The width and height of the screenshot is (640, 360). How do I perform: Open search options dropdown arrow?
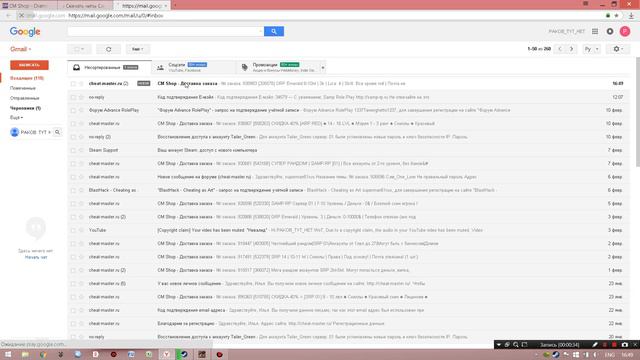[x=260, y=31]
